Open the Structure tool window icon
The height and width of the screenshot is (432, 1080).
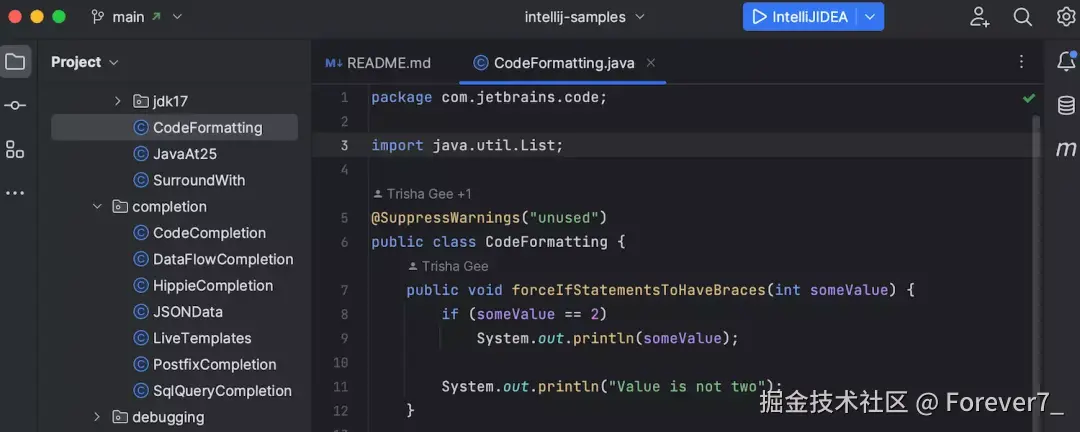15,150
